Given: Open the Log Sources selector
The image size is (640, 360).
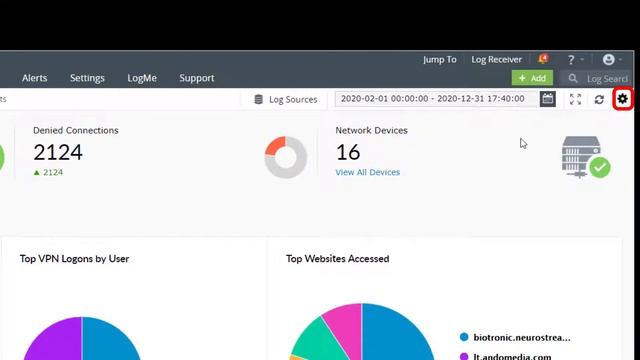Looking at the screenshot, I should point(286,99).
